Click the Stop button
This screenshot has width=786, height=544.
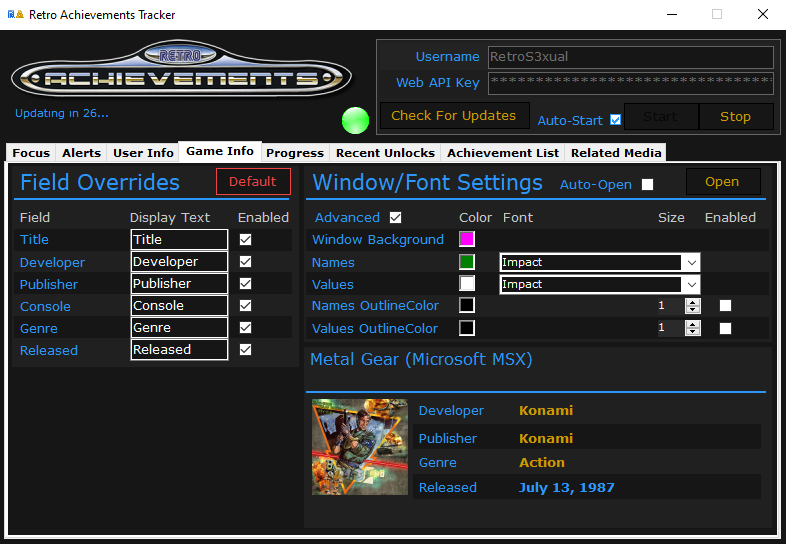[x=735, y=116]
